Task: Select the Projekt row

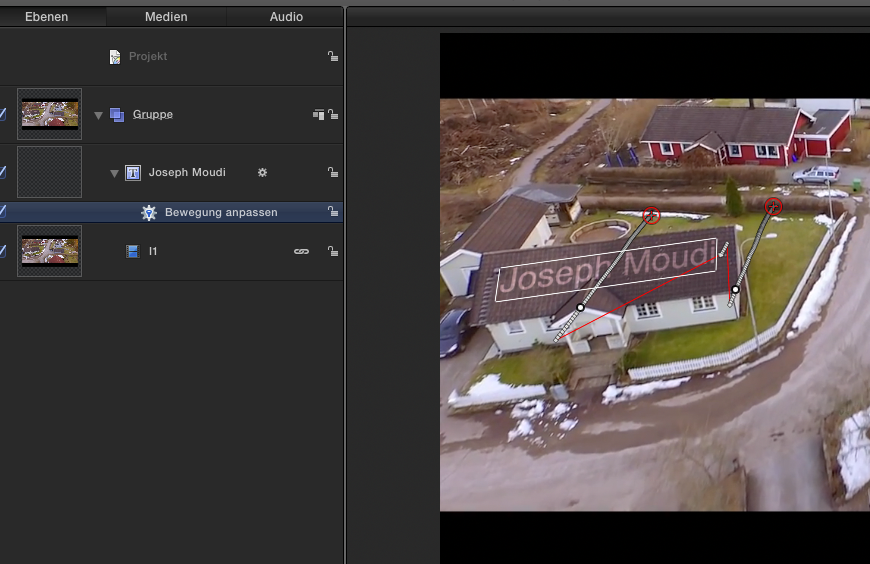Action: point(171,57)
